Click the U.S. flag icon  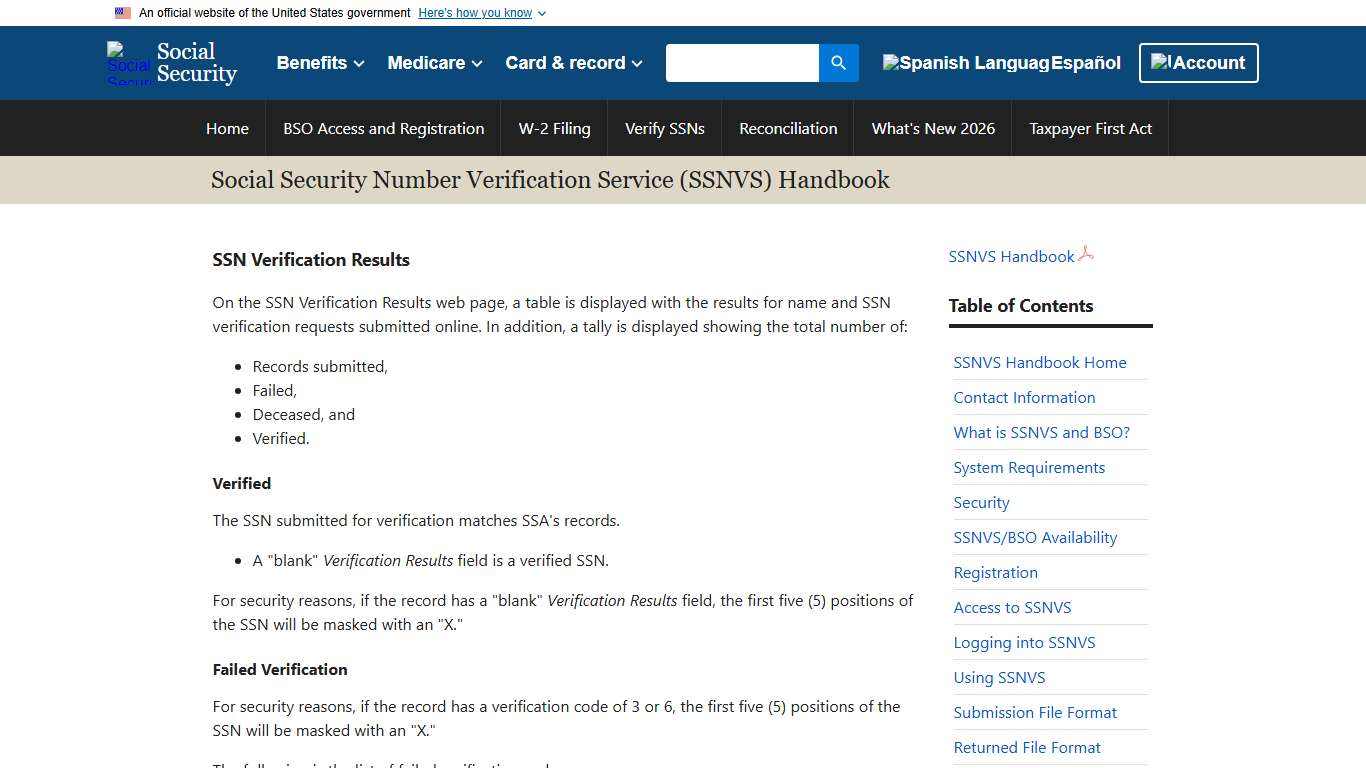tap(122, 12)
